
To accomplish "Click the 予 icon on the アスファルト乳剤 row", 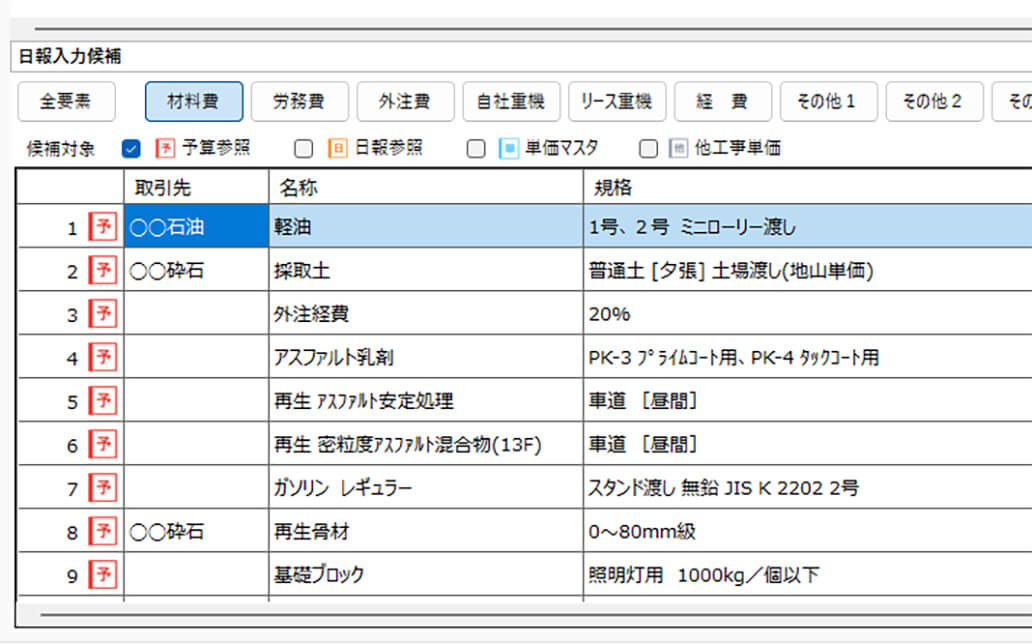I will pyautogui.click(x=103, y=357).
